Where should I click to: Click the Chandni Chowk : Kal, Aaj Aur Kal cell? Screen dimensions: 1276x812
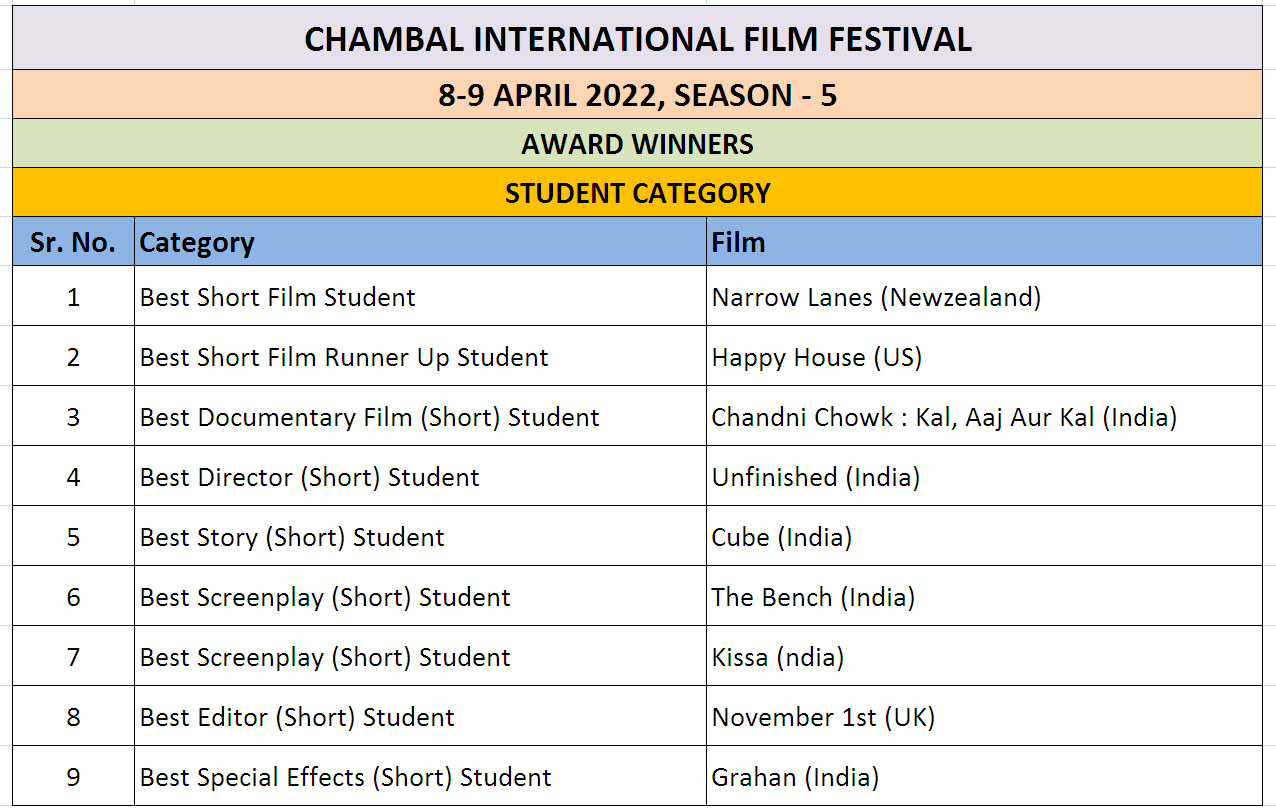click(984, 416)
